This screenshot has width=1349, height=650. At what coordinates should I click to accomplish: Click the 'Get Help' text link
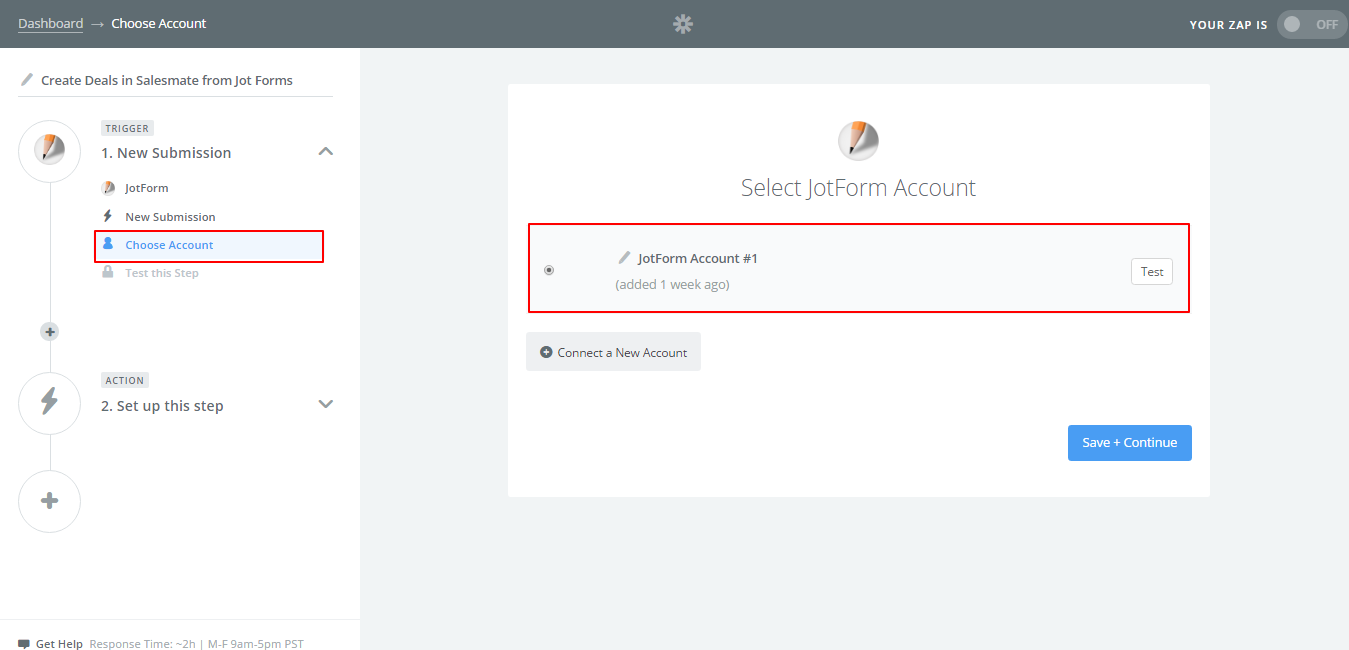59,644
